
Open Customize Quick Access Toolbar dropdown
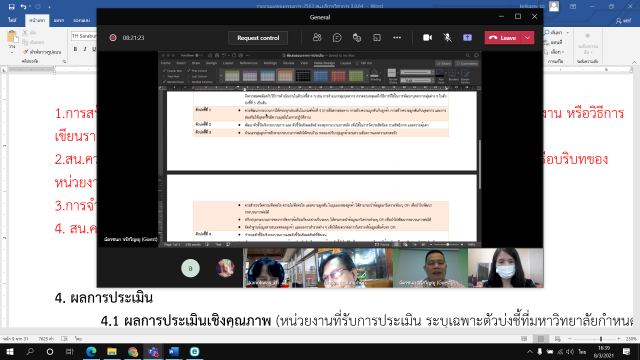click(x=49, y=7)
